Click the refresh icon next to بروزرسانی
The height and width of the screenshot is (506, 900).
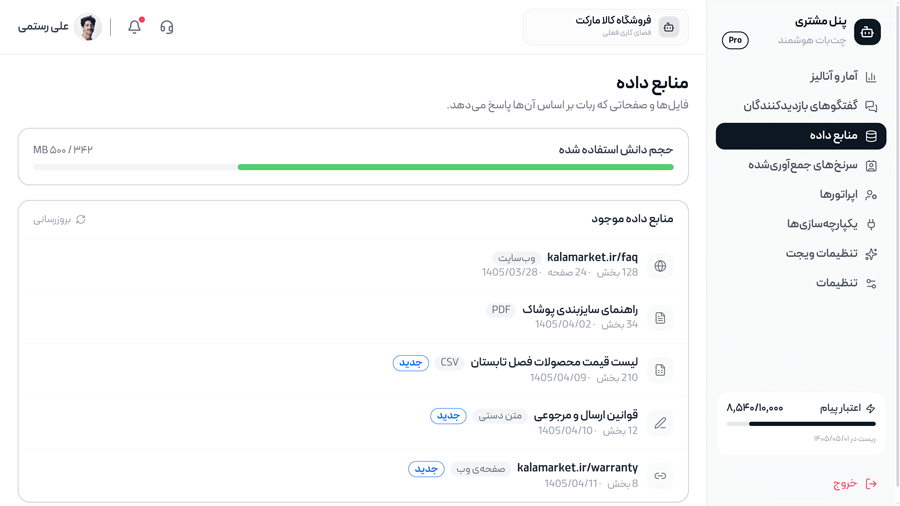[x=81, y=220]
